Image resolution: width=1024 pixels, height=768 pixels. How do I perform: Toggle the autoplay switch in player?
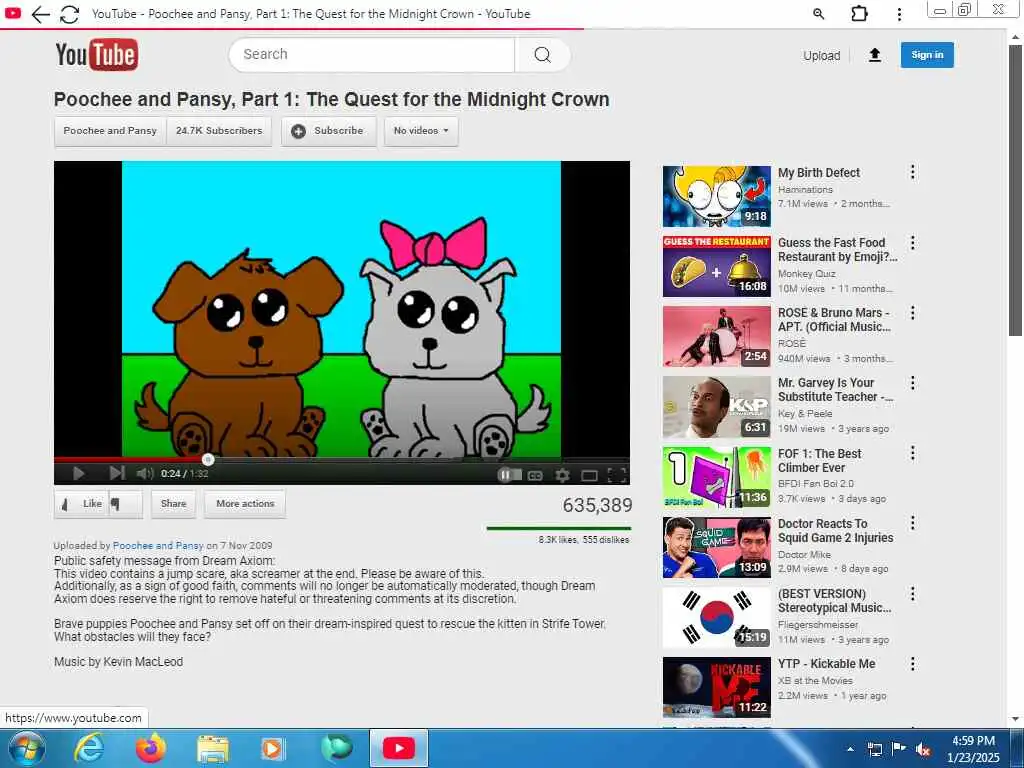(510, 475)
